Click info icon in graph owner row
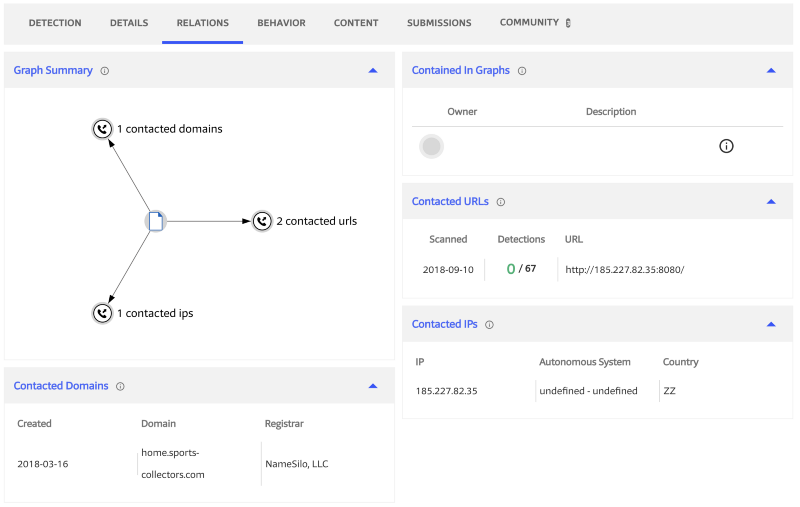The width and height of the screenshot is (800, 507). (727, 146)
